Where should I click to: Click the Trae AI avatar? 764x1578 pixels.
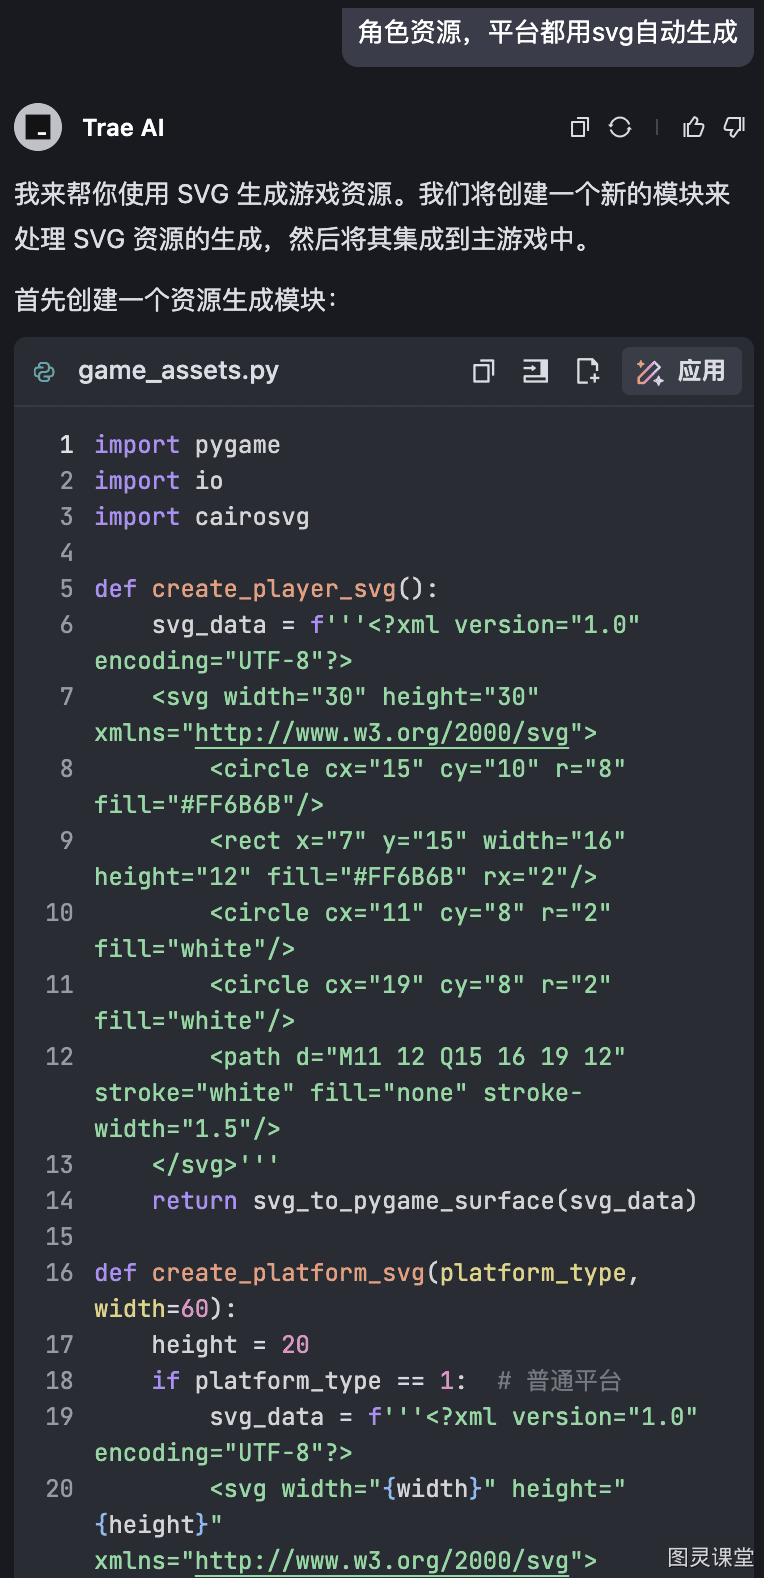pos(38,127)
